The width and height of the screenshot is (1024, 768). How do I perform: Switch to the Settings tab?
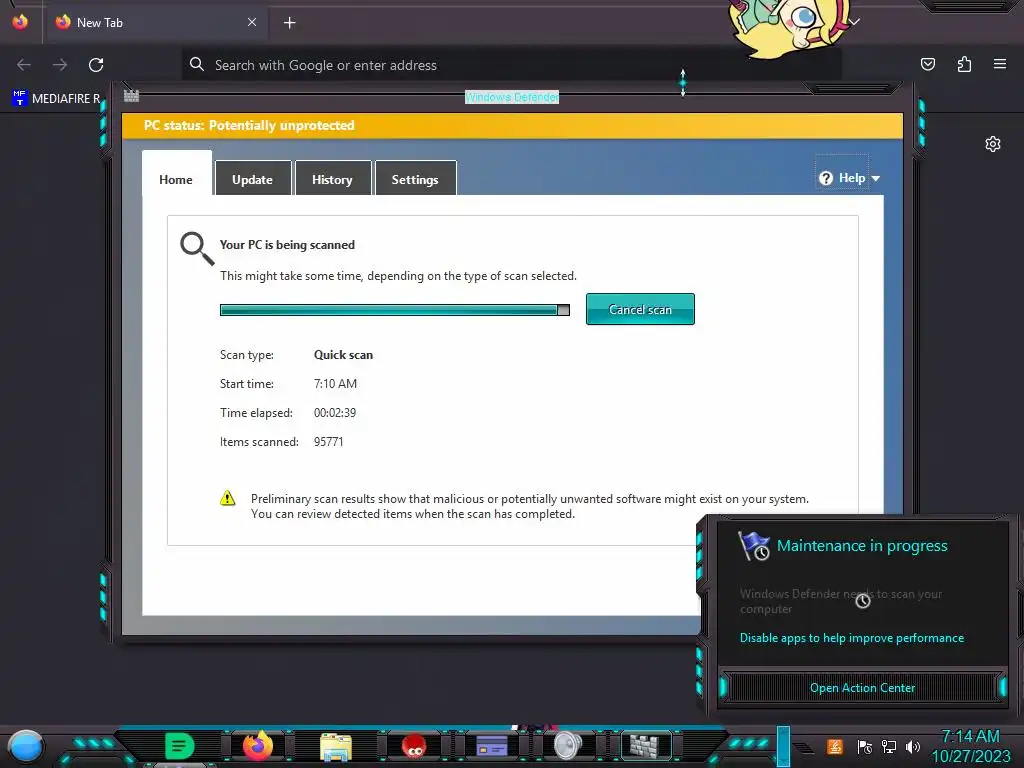(x=415, y=178)
